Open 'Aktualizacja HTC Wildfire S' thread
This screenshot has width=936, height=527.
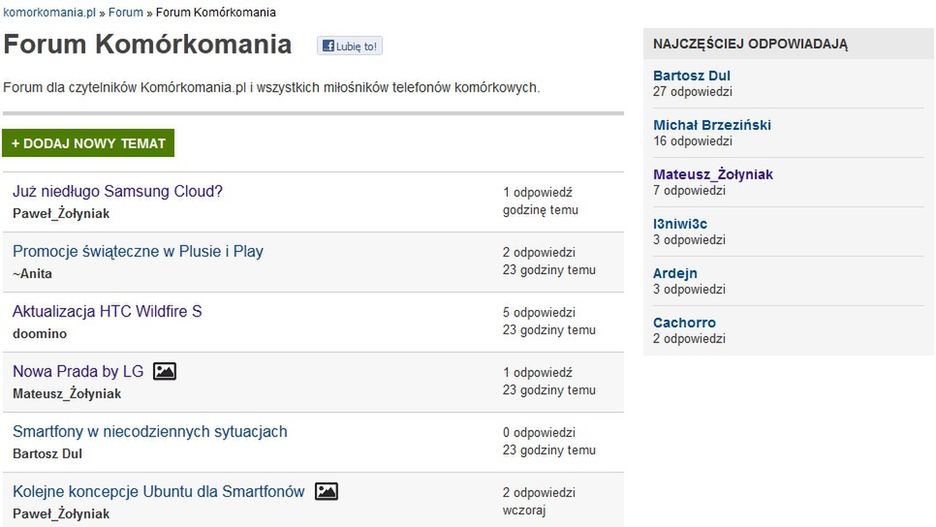tap(107, 311)
